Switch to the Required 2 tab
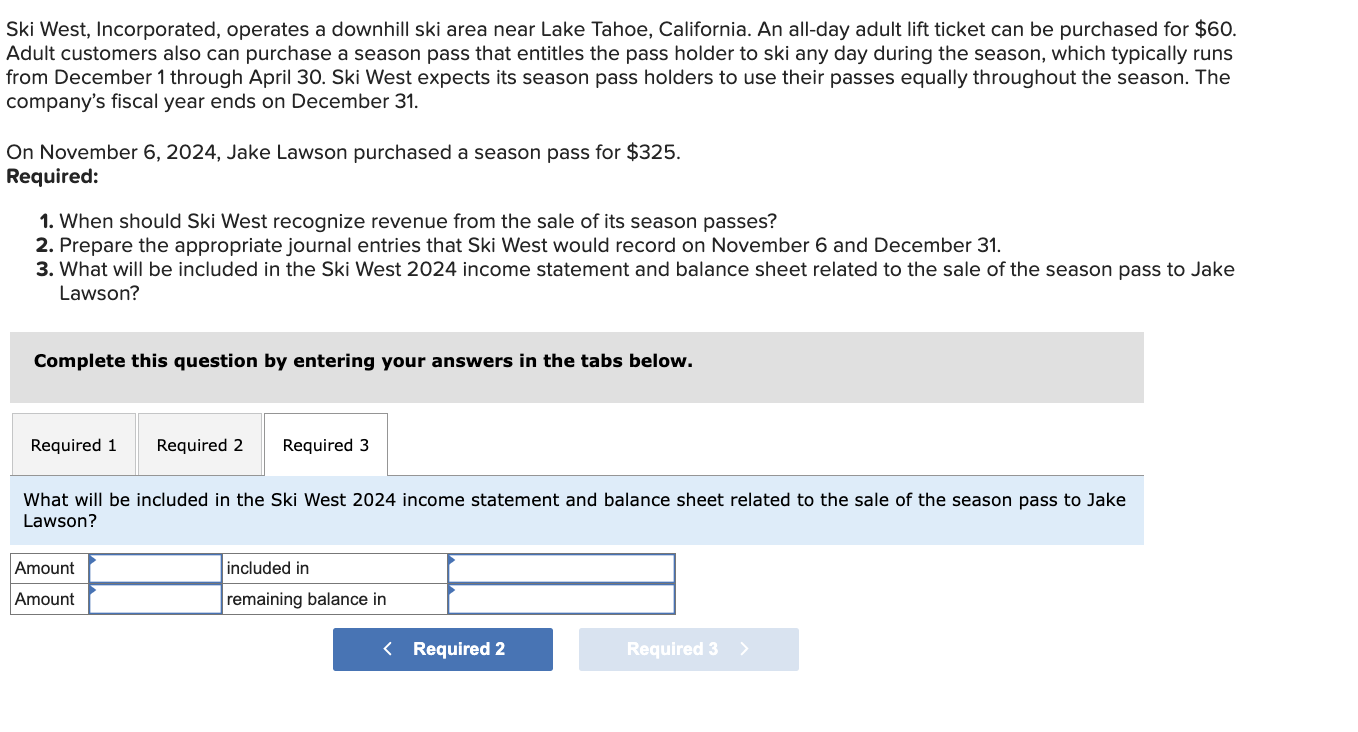The width and height of the screenshot is (1358, 732). [x=199, y=444]
